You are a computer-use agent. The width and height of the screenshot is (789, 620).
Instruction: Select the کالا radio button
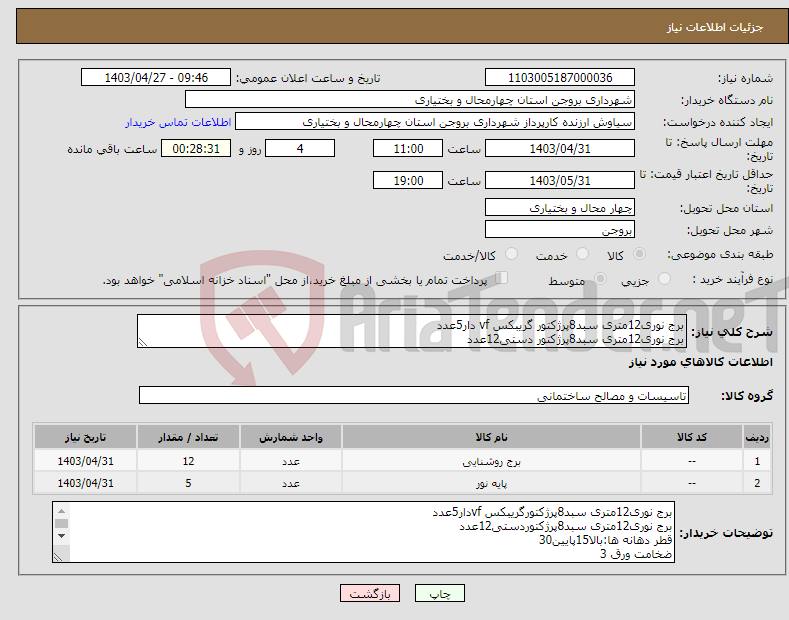click(639, 254)
